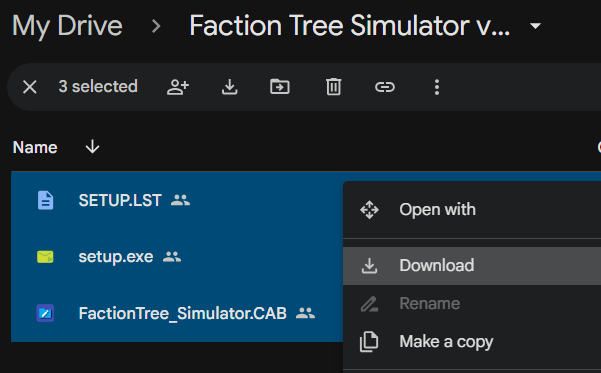601x373 pixels.
Task: Clear selection with the X icon
Action: [x=30, y=87]
